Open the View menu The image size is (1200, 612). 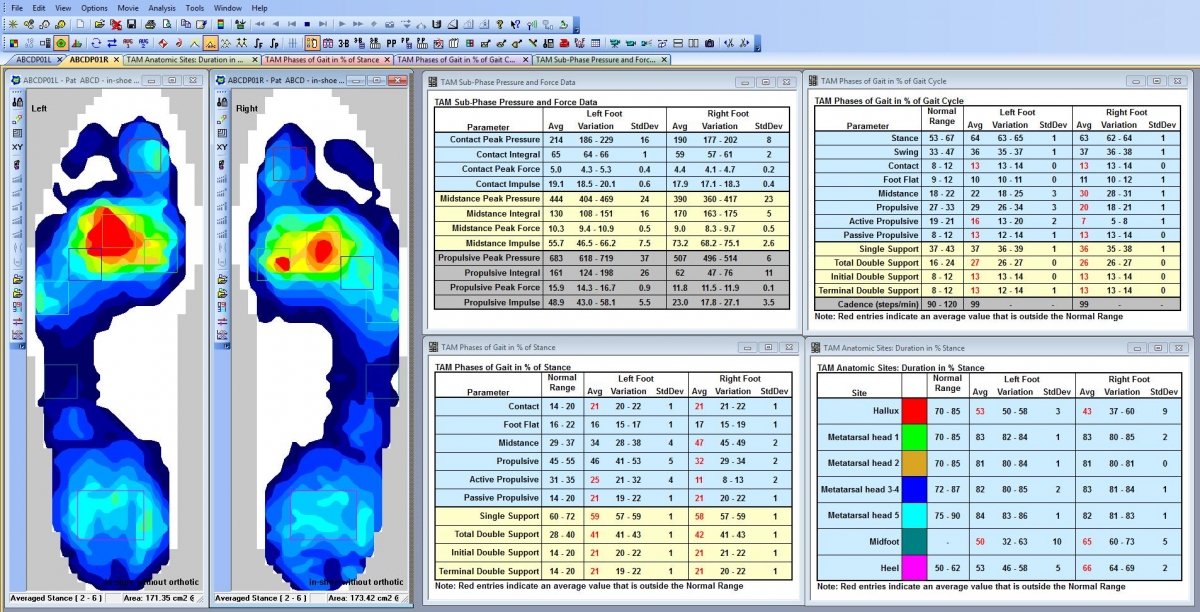point(63,8)
